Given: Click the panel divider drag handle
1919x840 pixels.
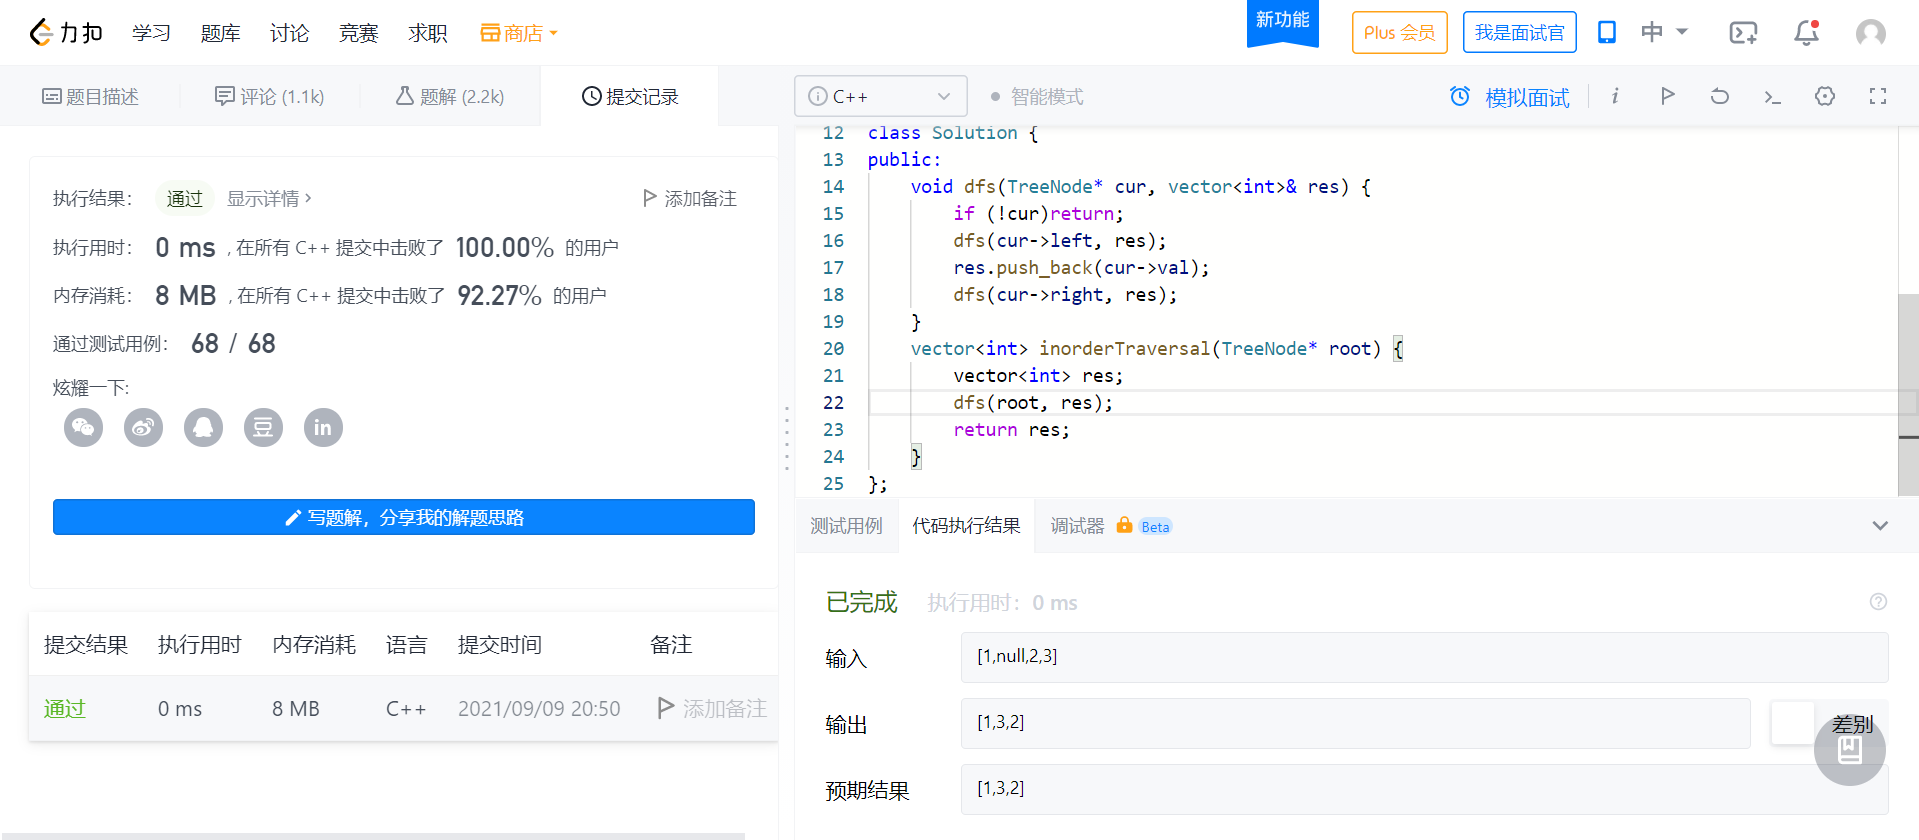Looking at the screenshot, I should click(787, 438).
